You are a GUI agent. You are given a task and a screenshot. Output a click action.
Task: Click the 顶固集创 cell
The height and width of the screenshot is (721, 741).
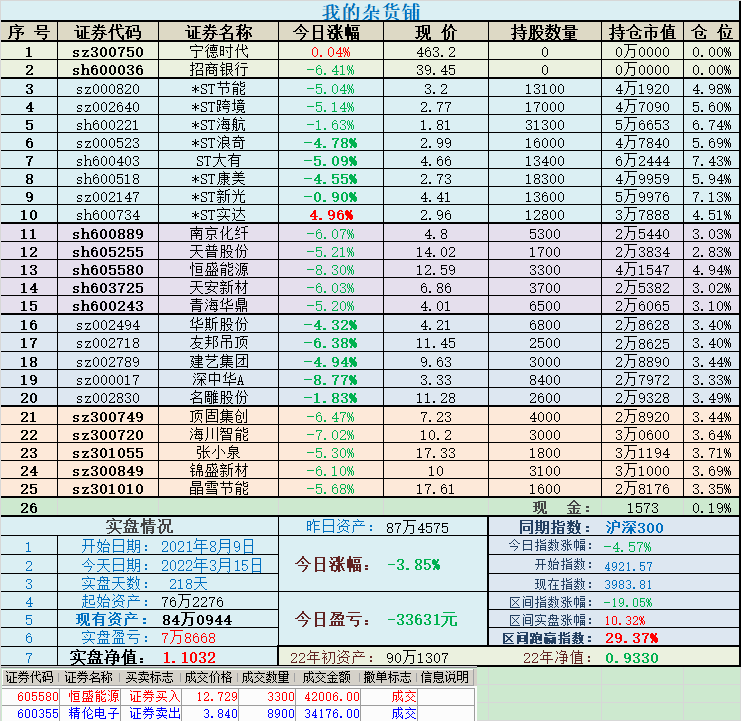(218, 417)
